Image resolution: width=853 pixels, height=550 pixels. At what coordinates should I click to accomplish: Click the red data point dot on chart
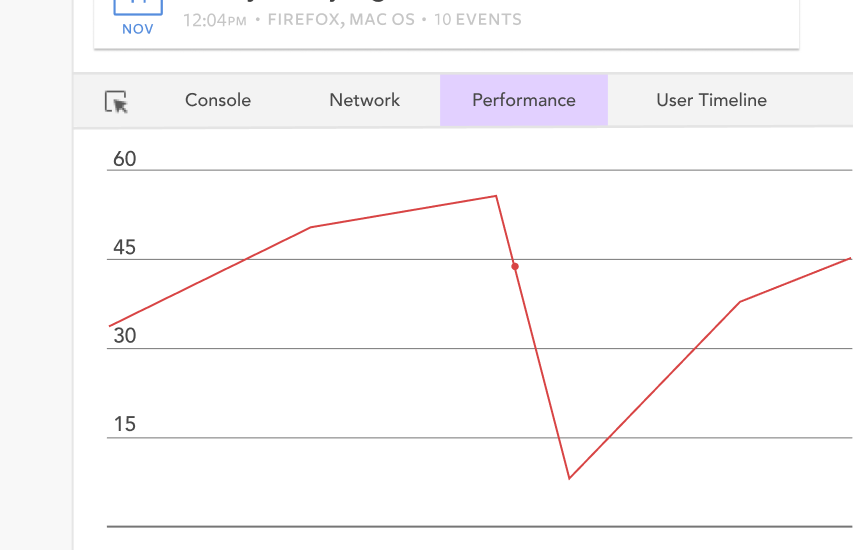(515, 267)
